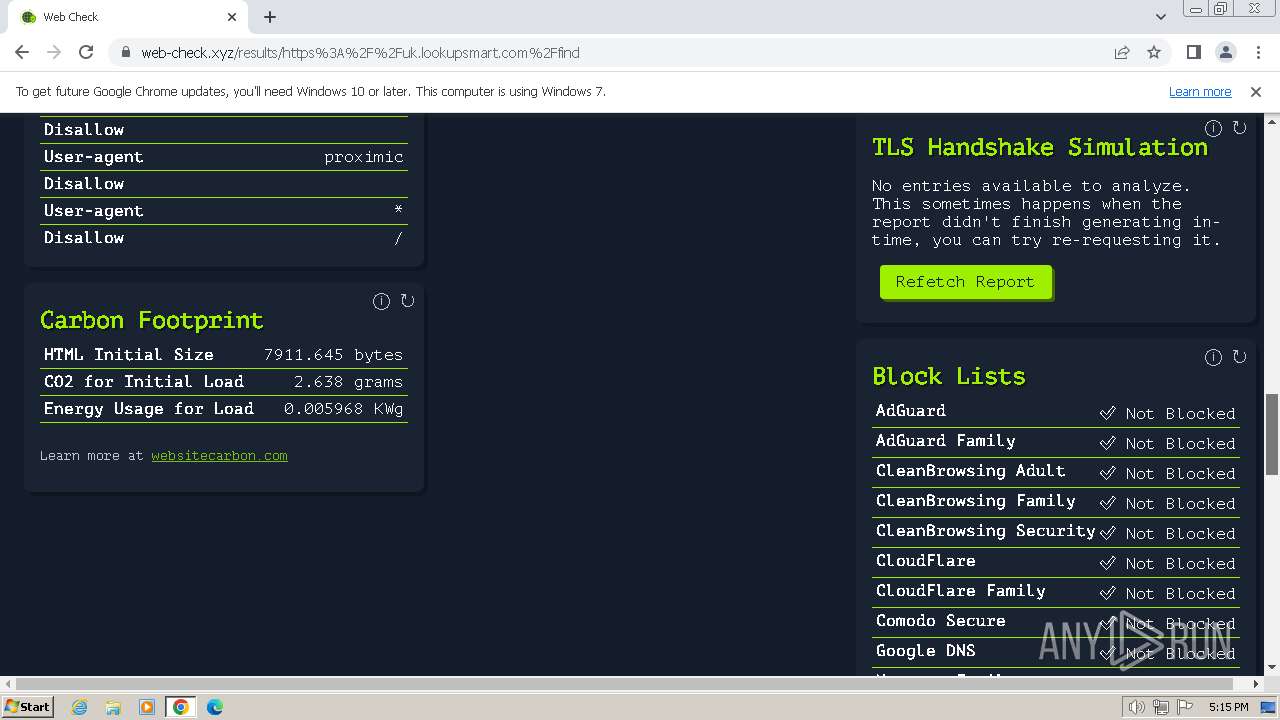This screenshot has height=720, width=1280.
Task: Select the CloudFlare Family row label
Action: tap(960, 591)
